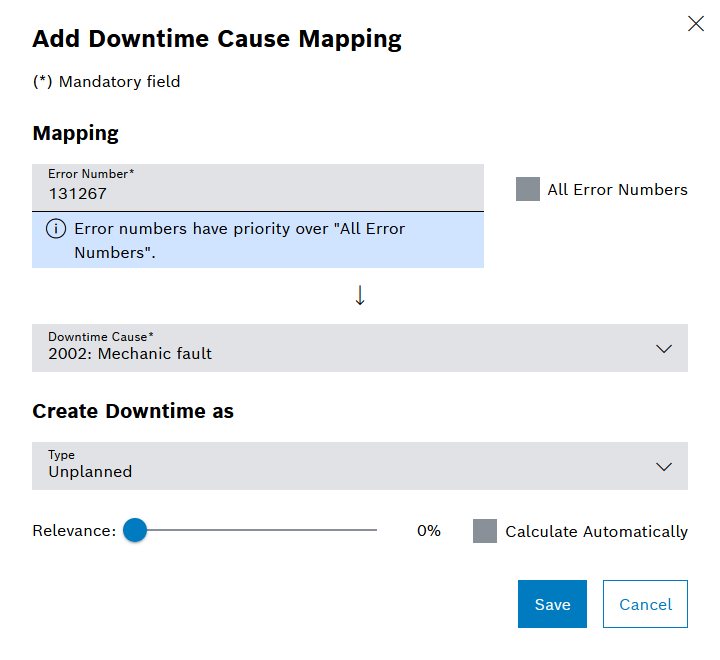Enable the All Error Numbers checkbox
The height and width of the screenshot is (660, 720).
528,189
